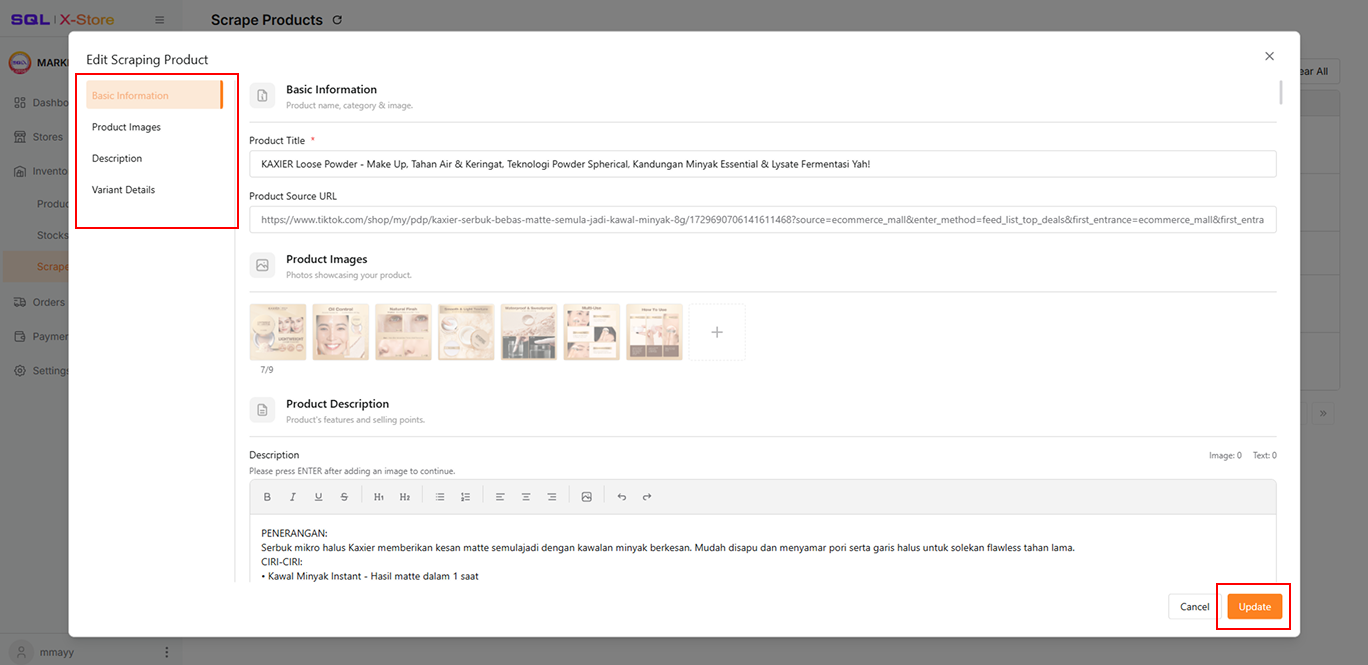
Task: Select the Smooth & Light Texture thumbnail
Action: click(x=466, y=332)
